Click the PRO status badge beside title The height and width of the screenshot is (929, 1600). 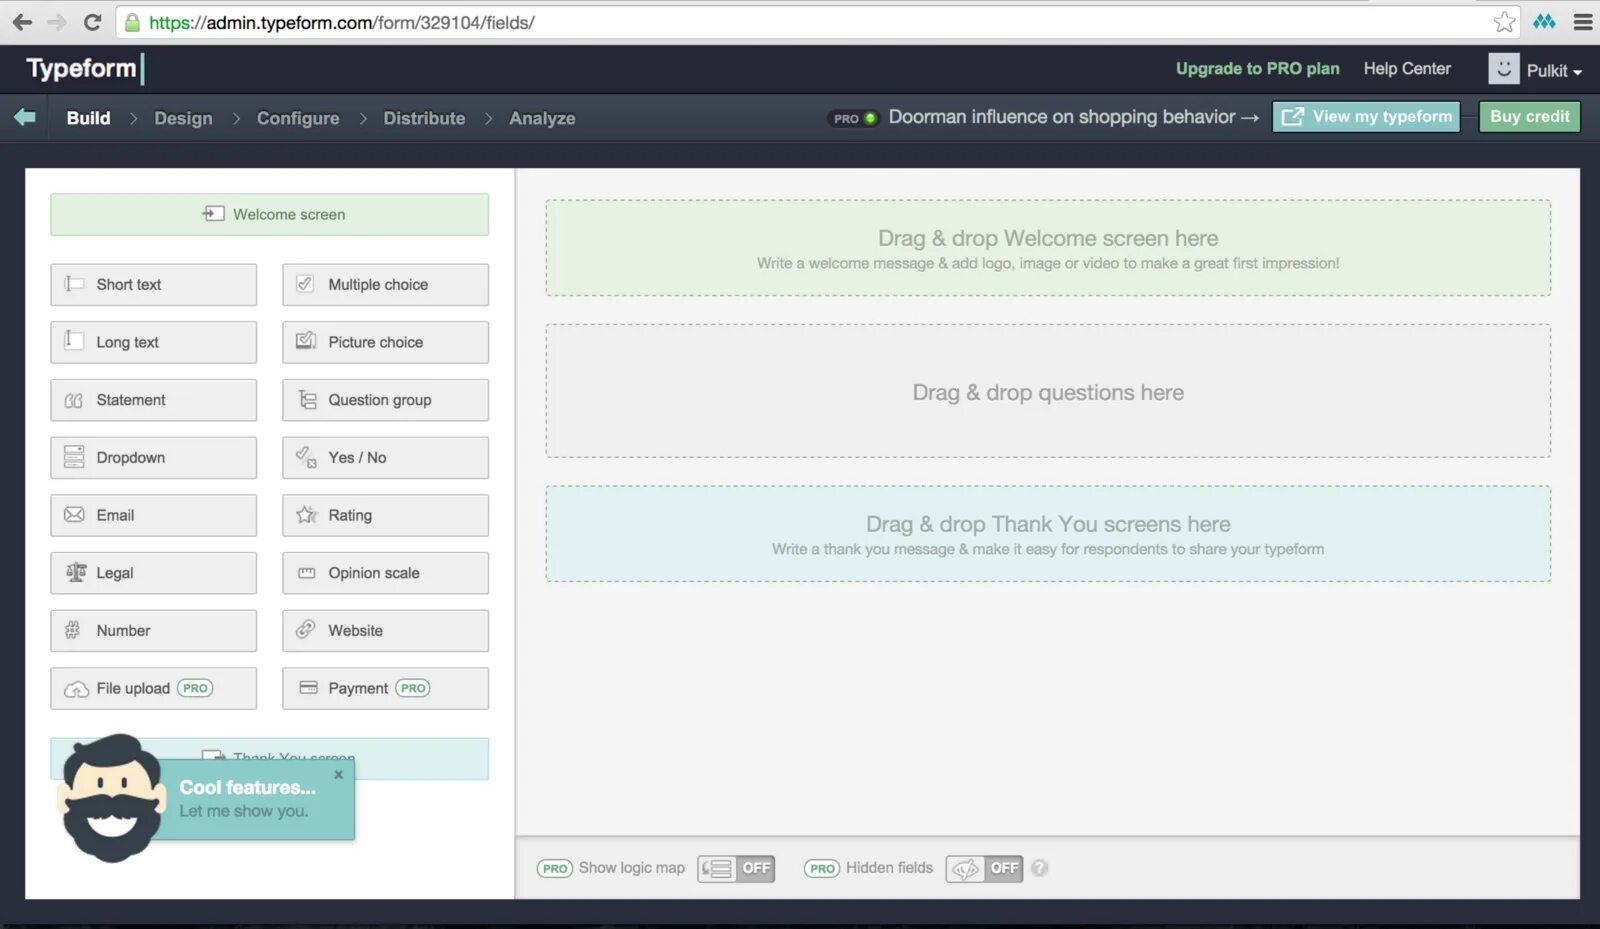[854, 118]
